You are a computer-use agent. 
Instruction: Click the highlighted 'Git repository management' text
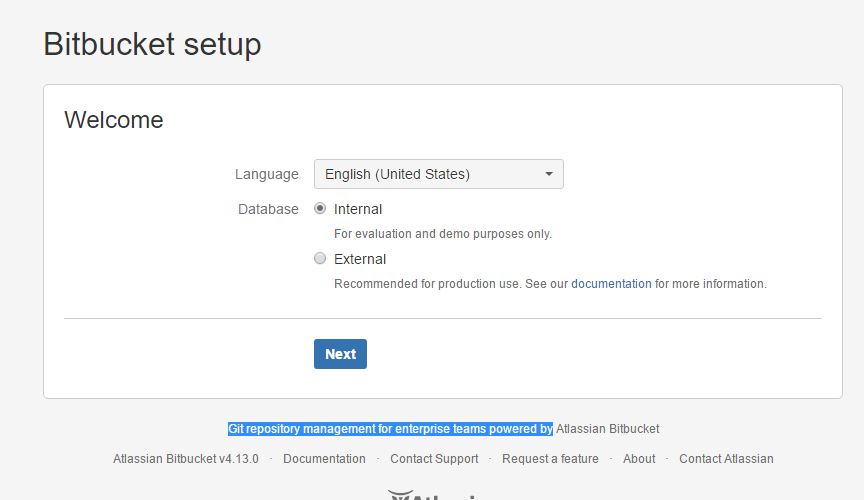[390, 429]
